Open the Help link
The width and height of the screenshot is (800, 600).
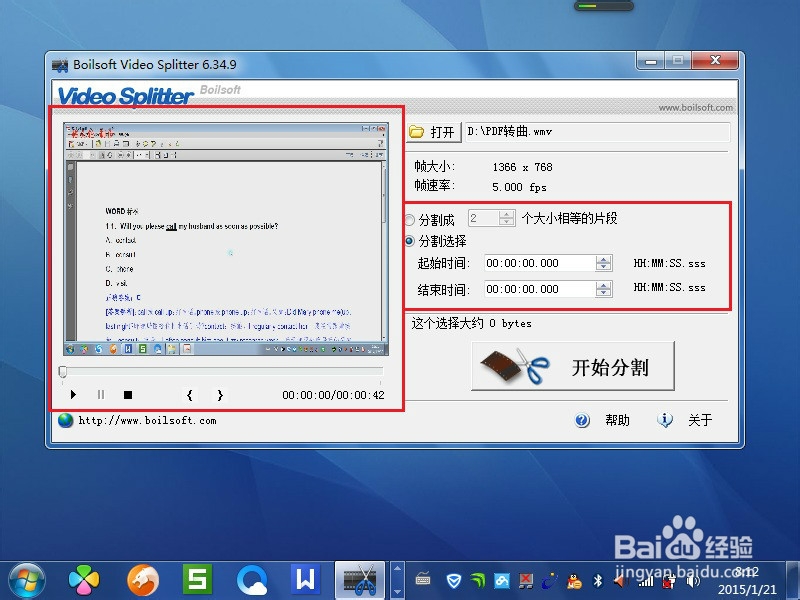(x=617, y=420)
